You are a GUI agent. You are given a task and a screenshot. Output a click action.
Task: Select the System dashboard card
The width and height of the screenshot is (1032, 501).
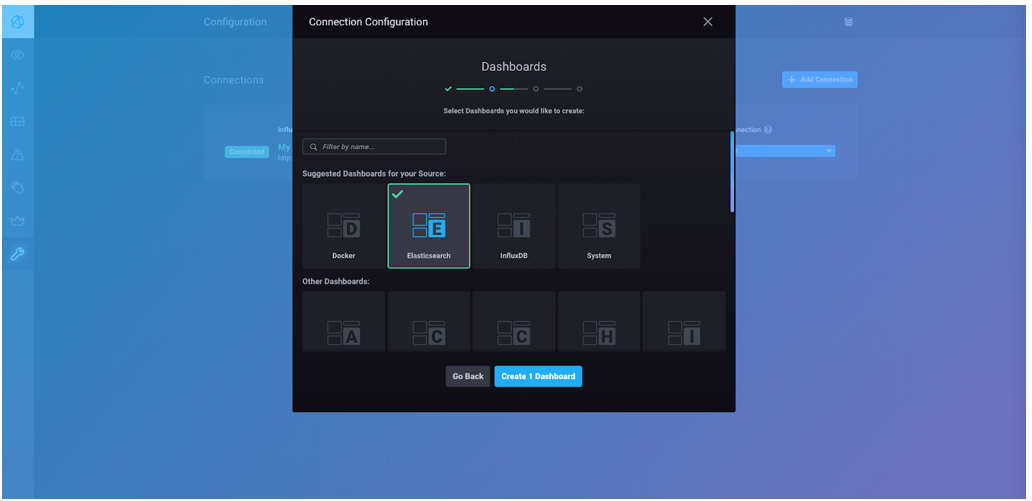pos(599,226)
